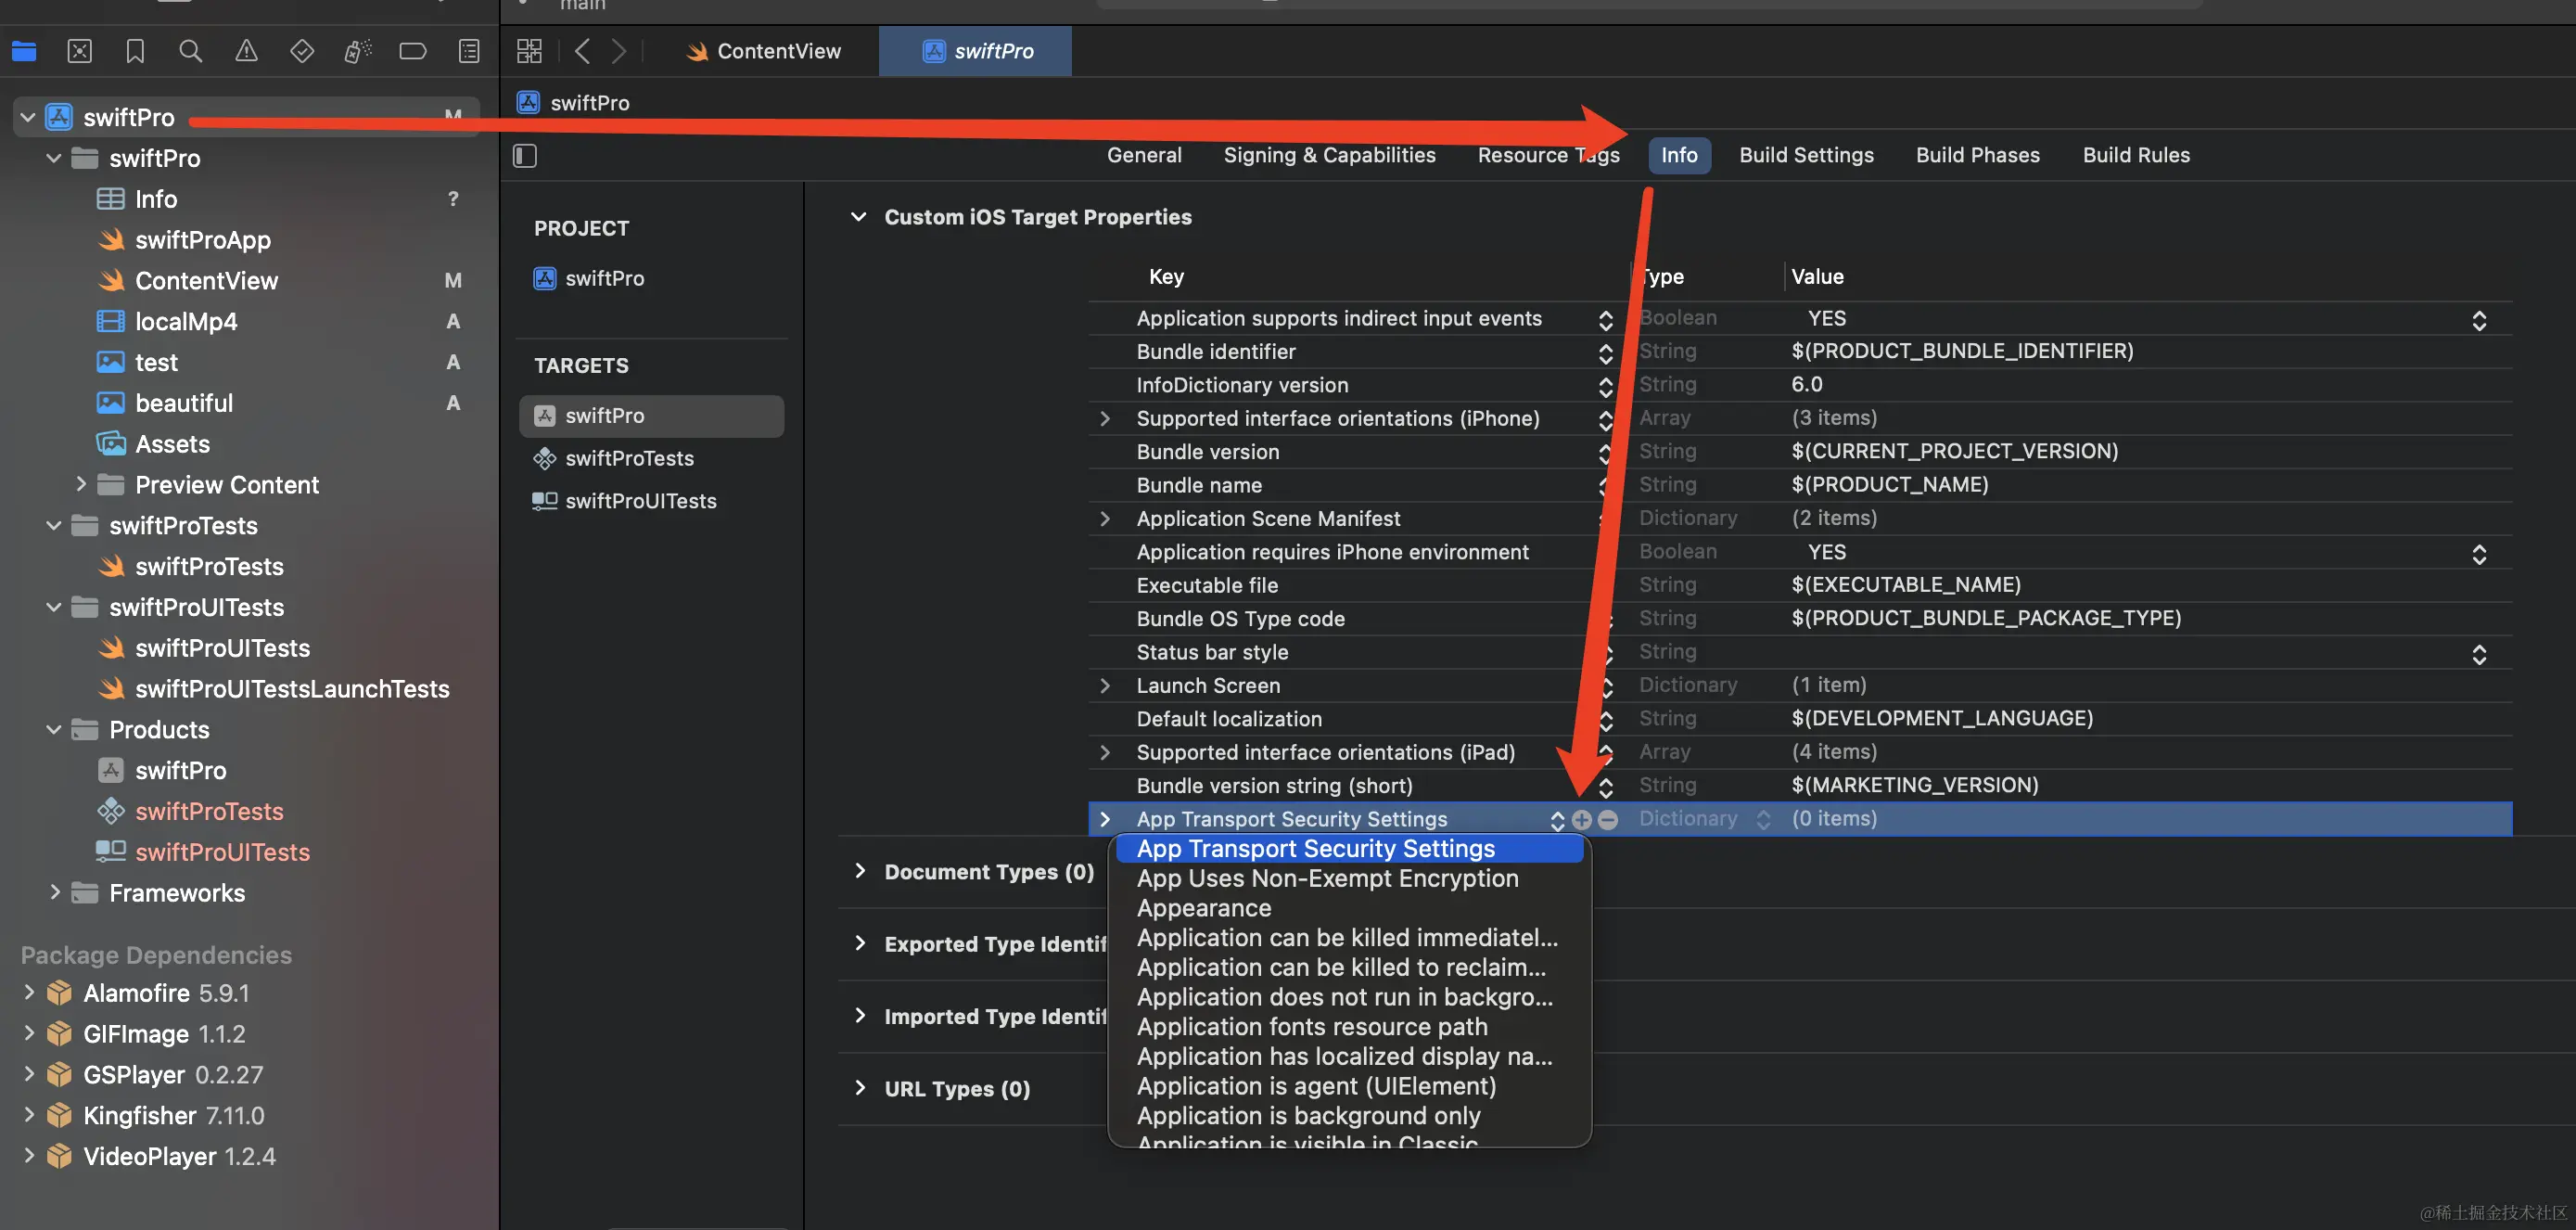Toggle the project and targets list sidebar
2576x1230 pixels.
tap(525, 156)
